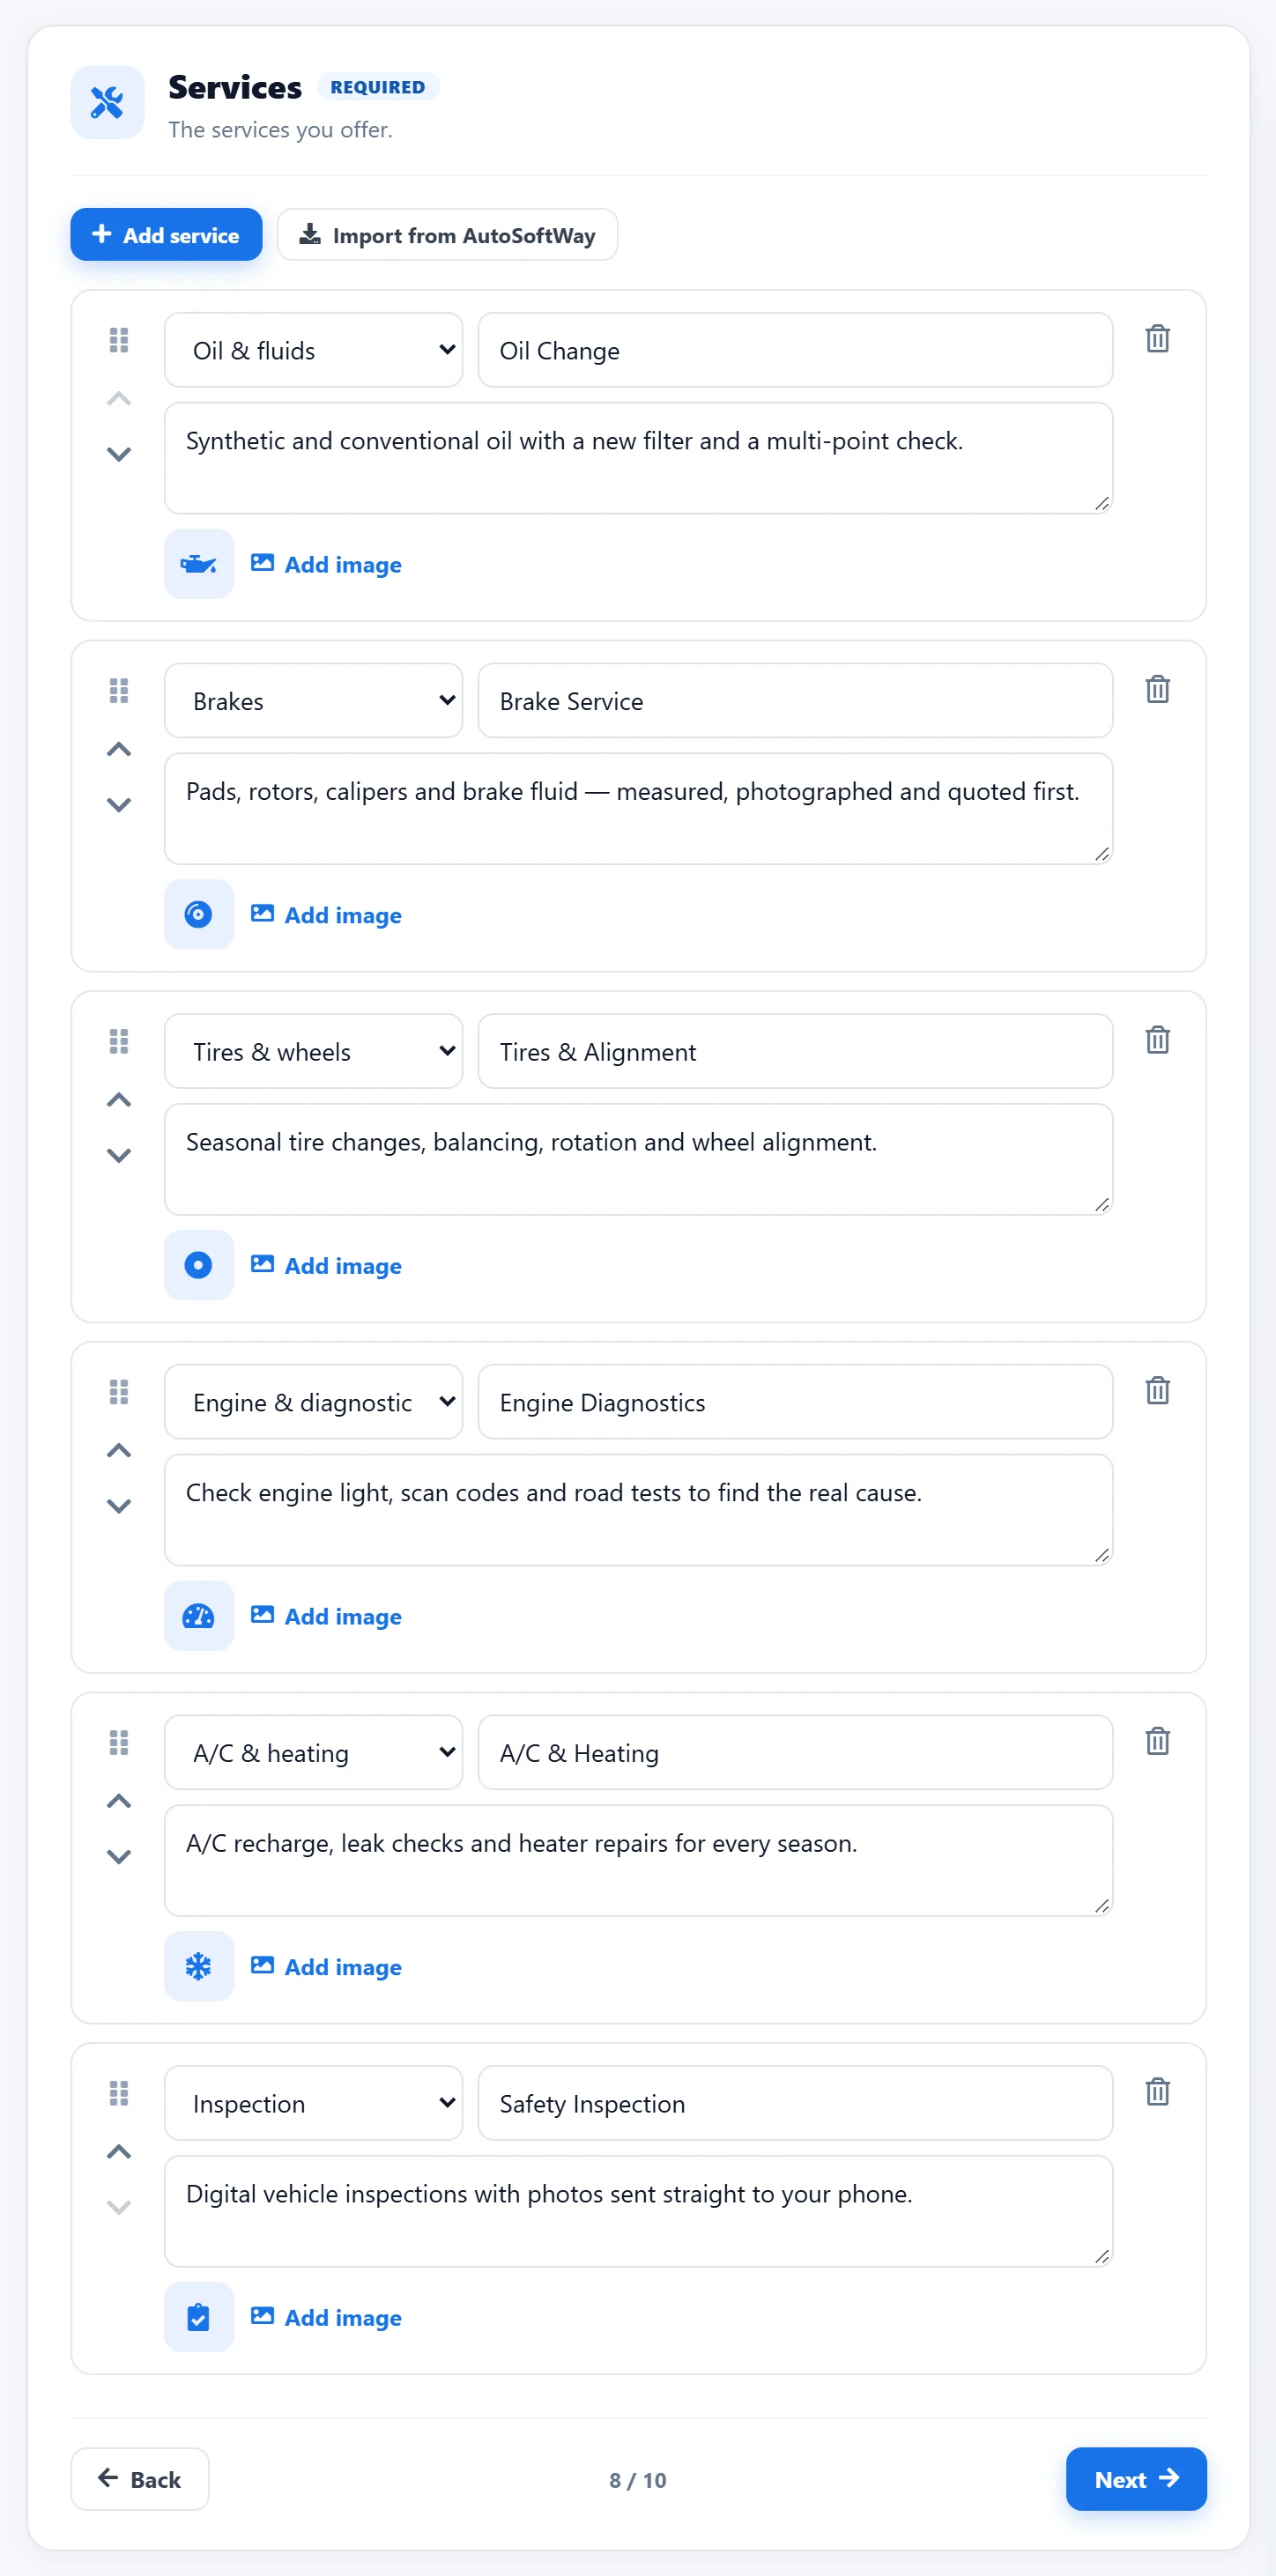Click the drag handle on Safety Inspection
The width and height of the screenshot is (1276, 2576).
click(x=119, y=2093)
